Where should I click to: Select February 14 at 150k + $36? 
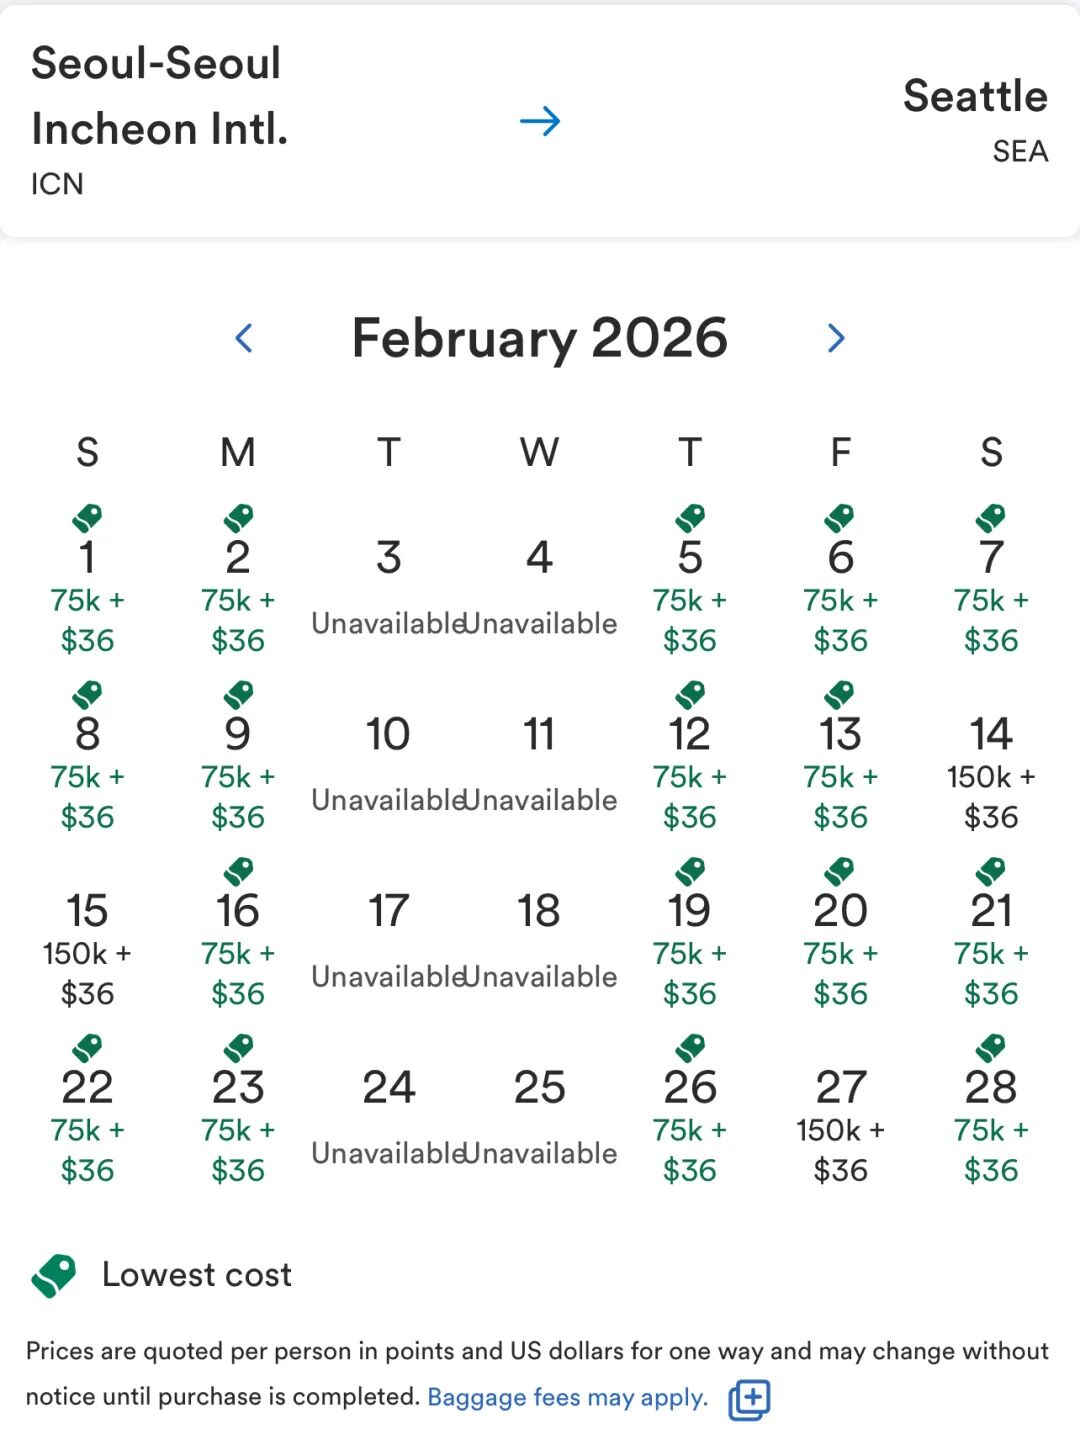(x=991, y=773)
